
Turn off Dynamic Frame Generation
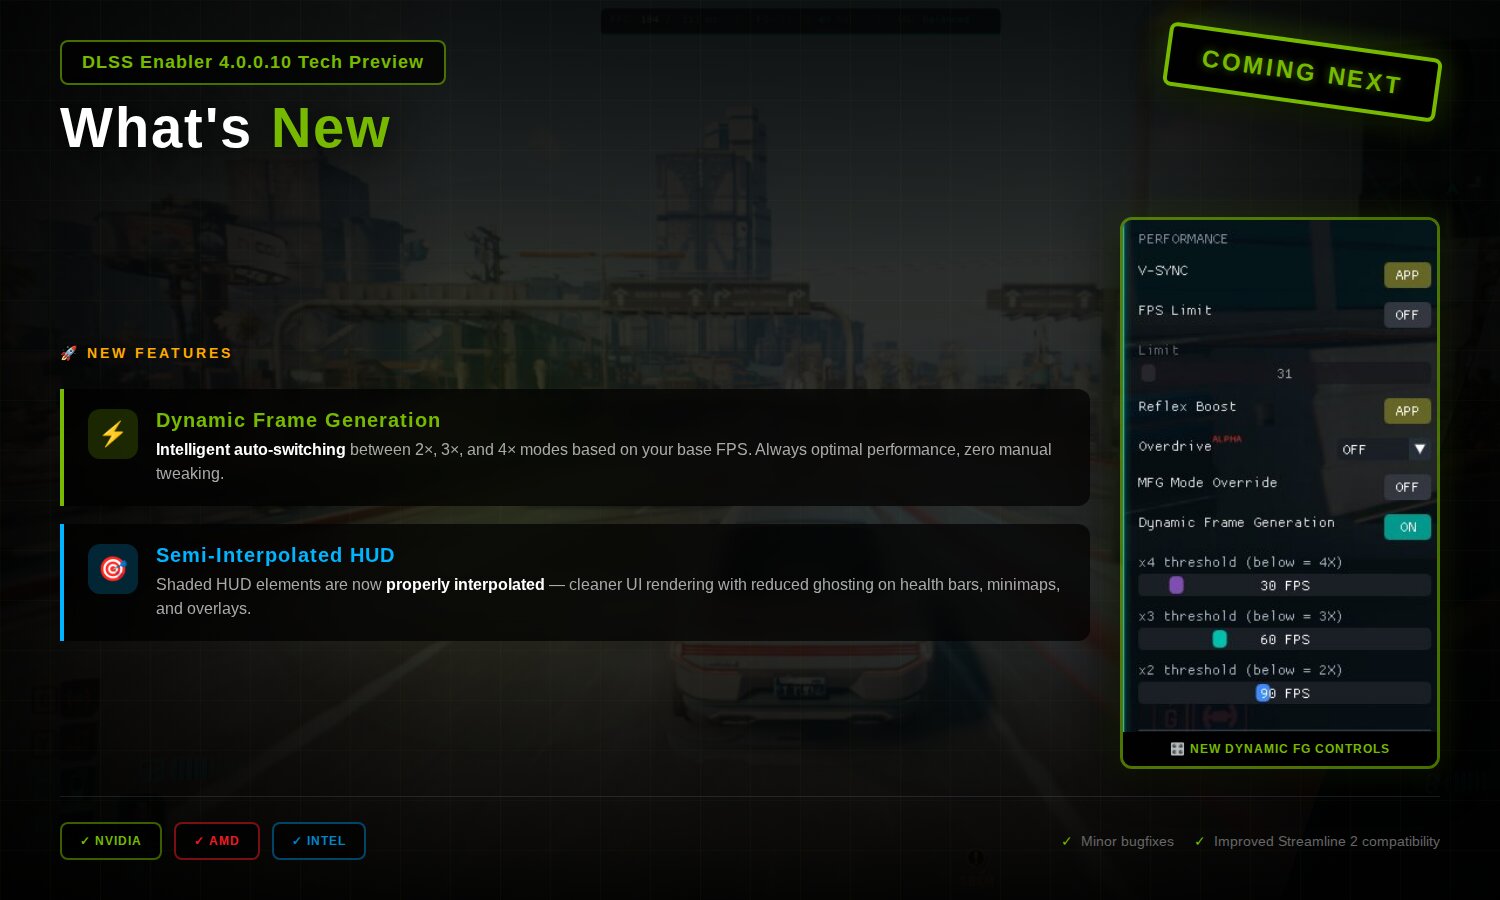click(x=1407, y=527)
